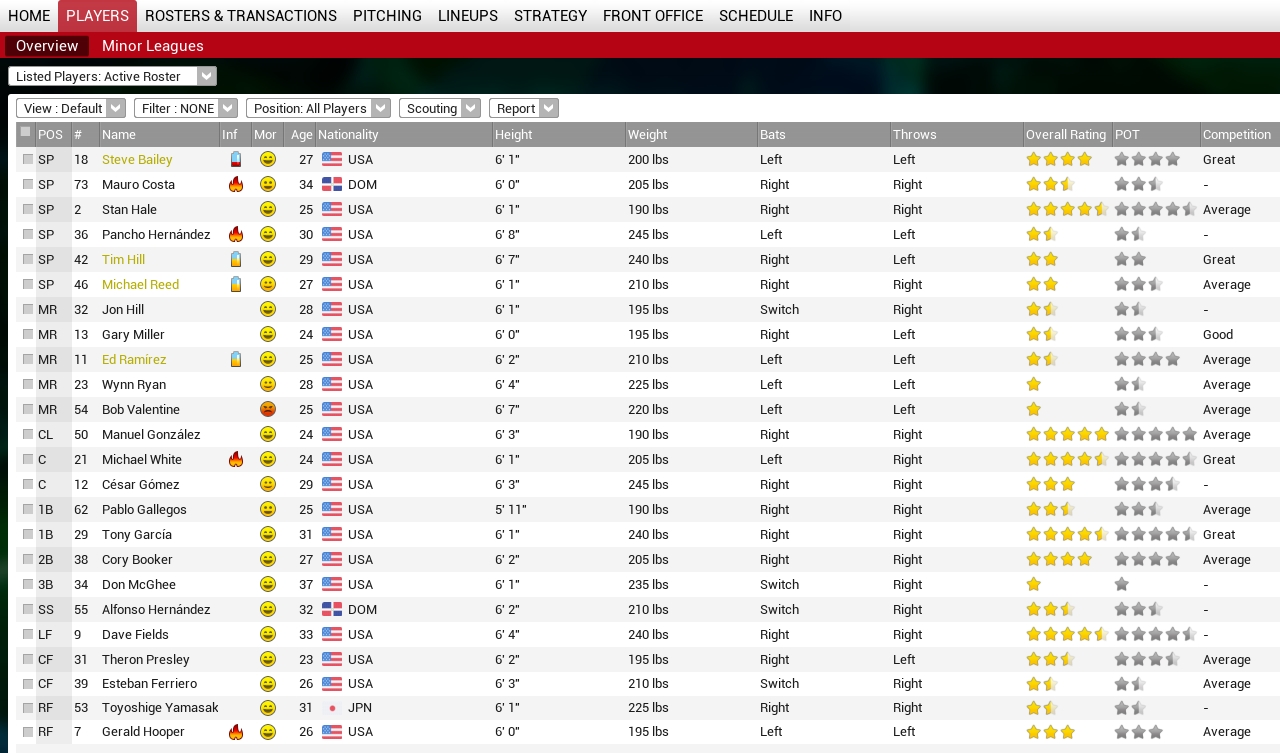Open the SCHEDULE menu

(x=756, y=16)
